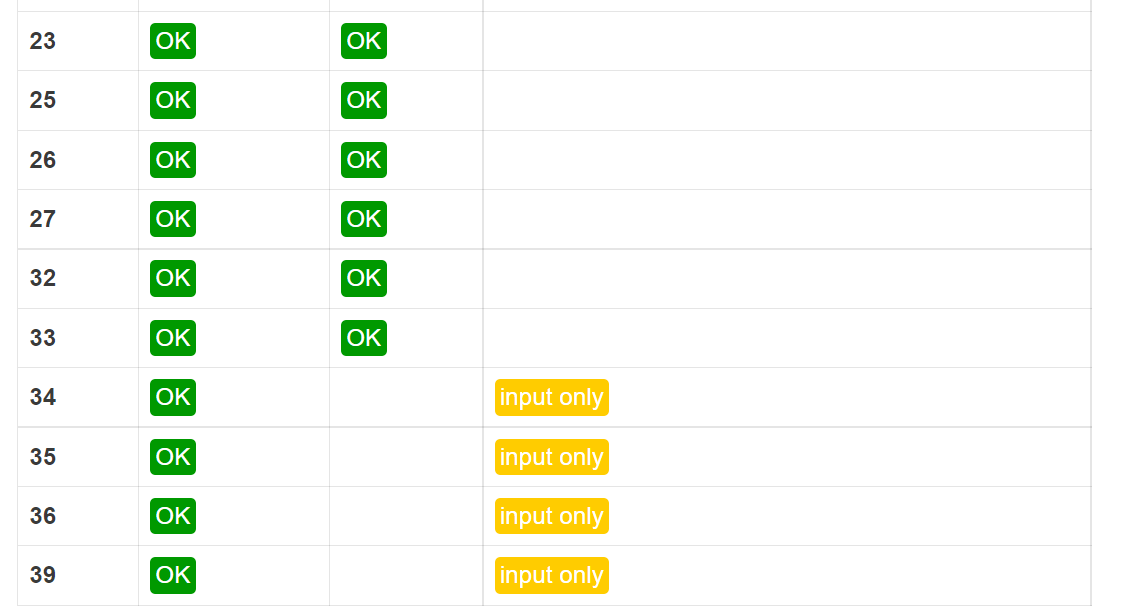The image size is (1121, 612).
Task: Select the pin number 26 cell
Action: (x=43, y=160)
